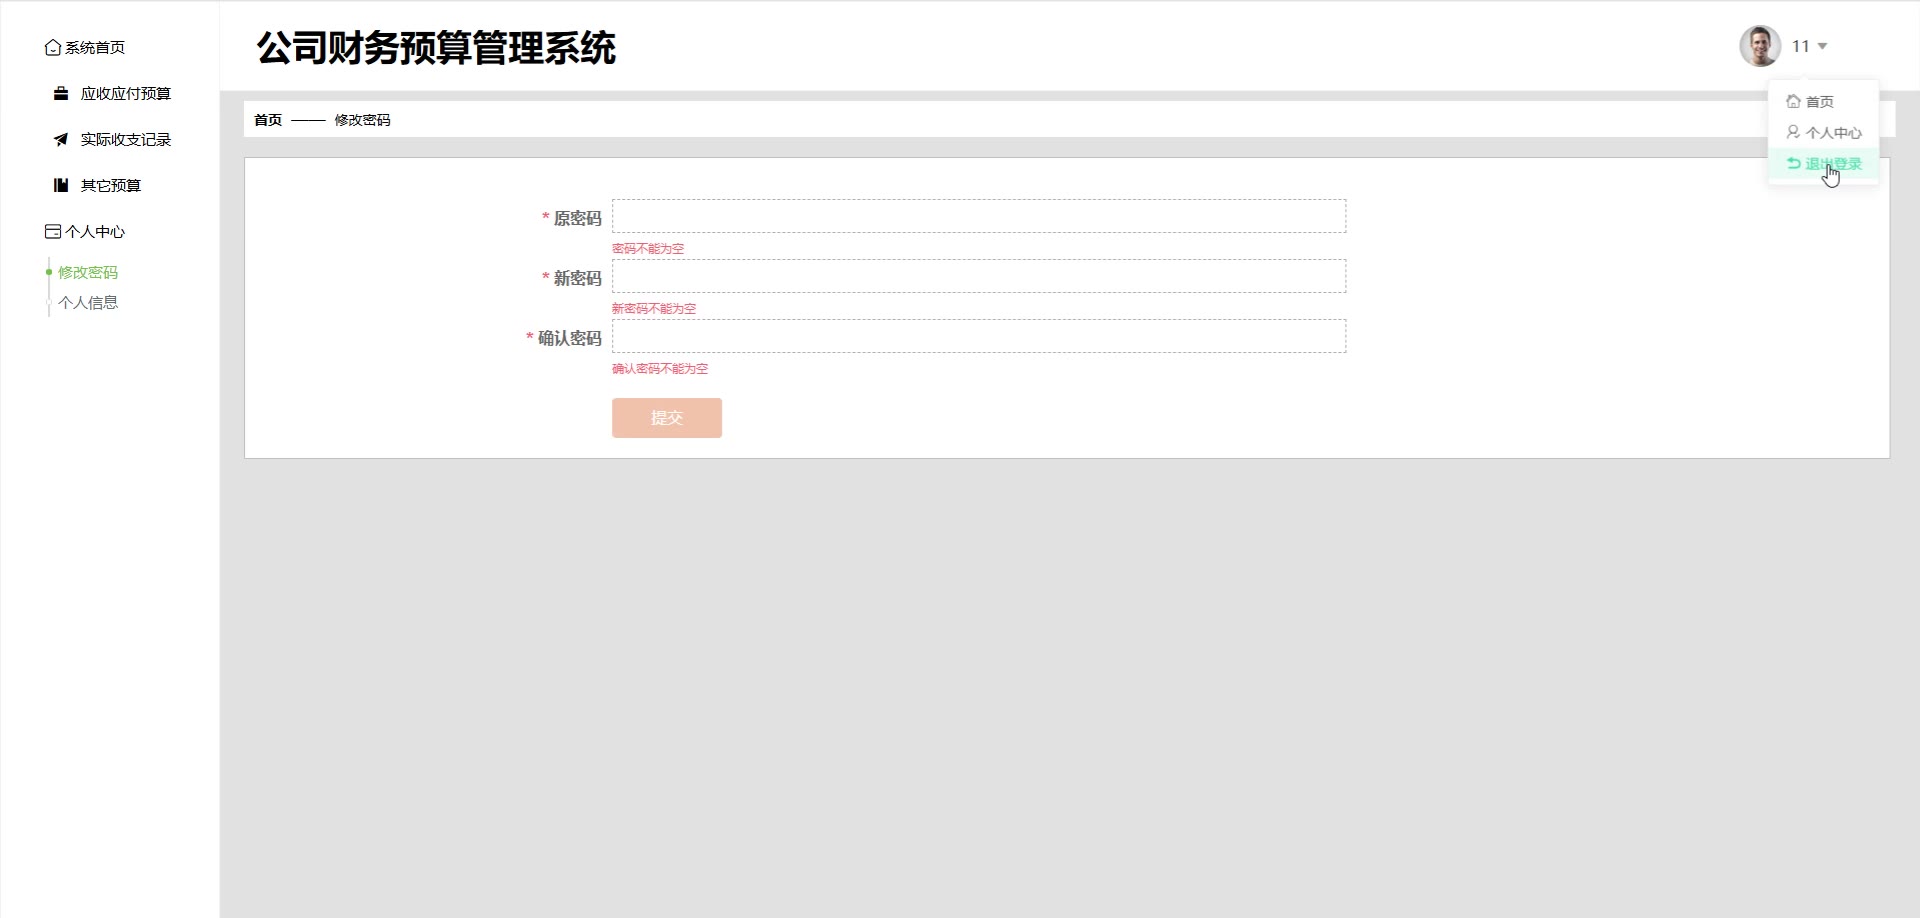Click the 公司财务预算管理系统 title

point(436,48)
